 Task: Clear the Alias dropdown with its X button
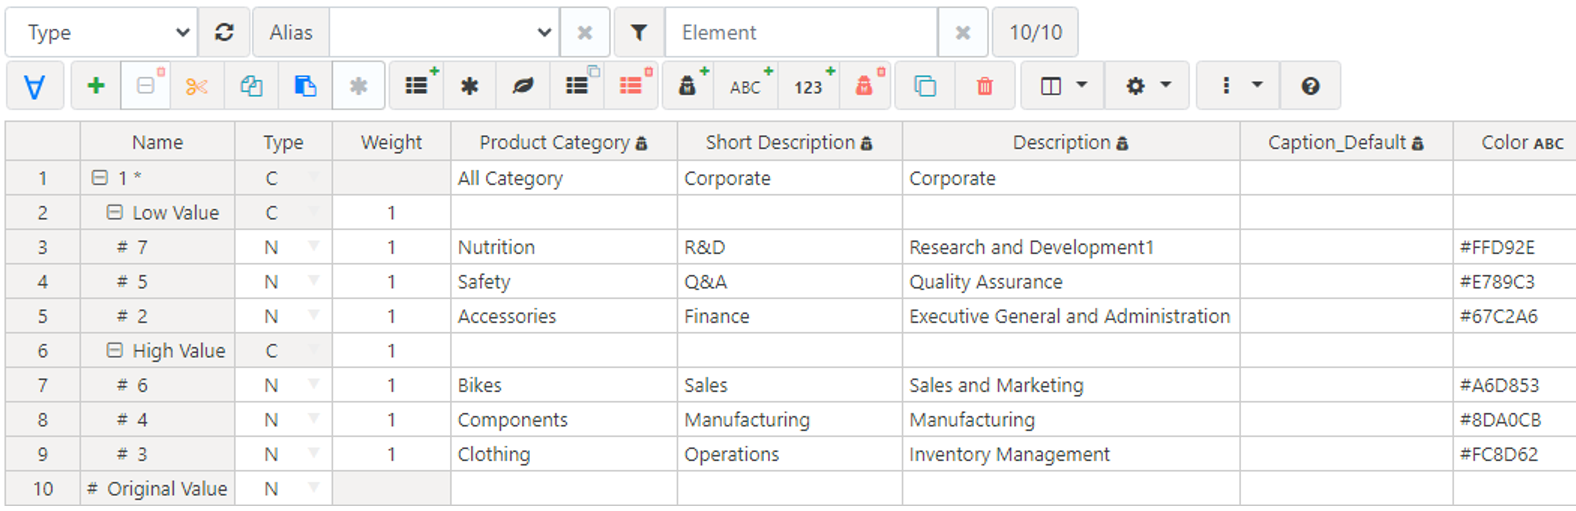pyautogui.click(x=585, y=32)
